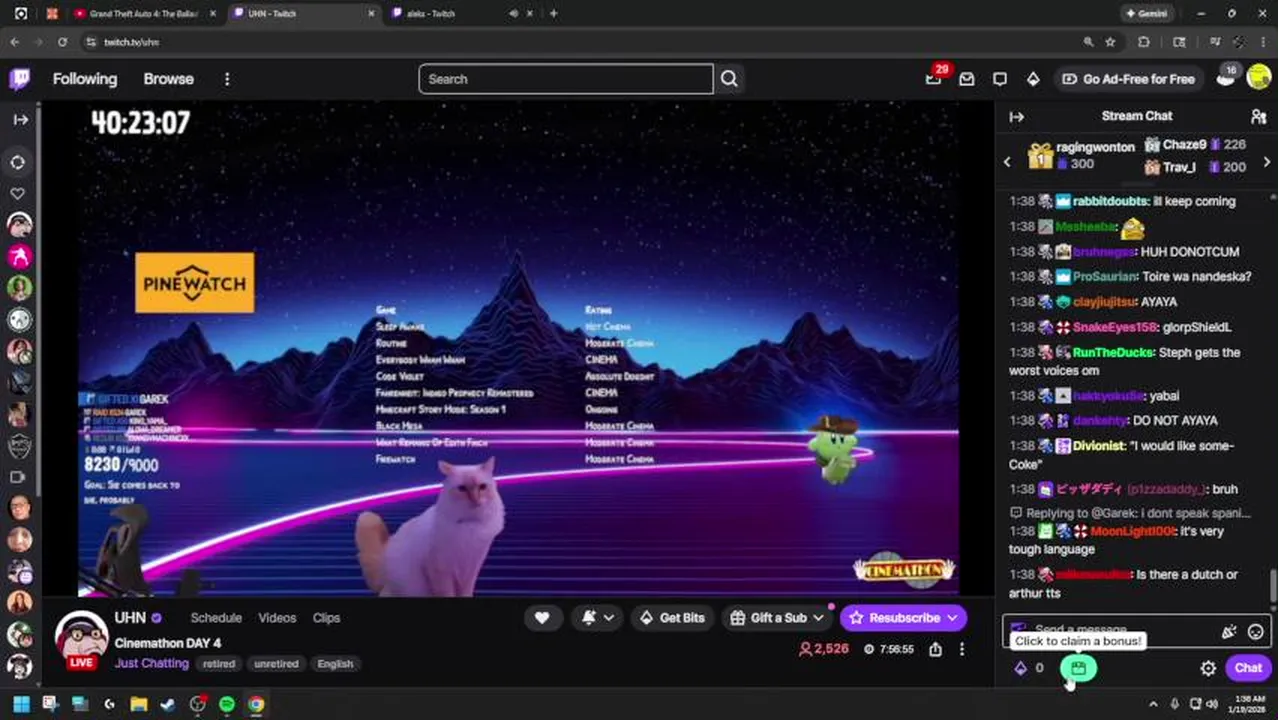This screenshot has width=1278, height=720.
Task: Click the search magnifier button
Action: click(729, 79)
